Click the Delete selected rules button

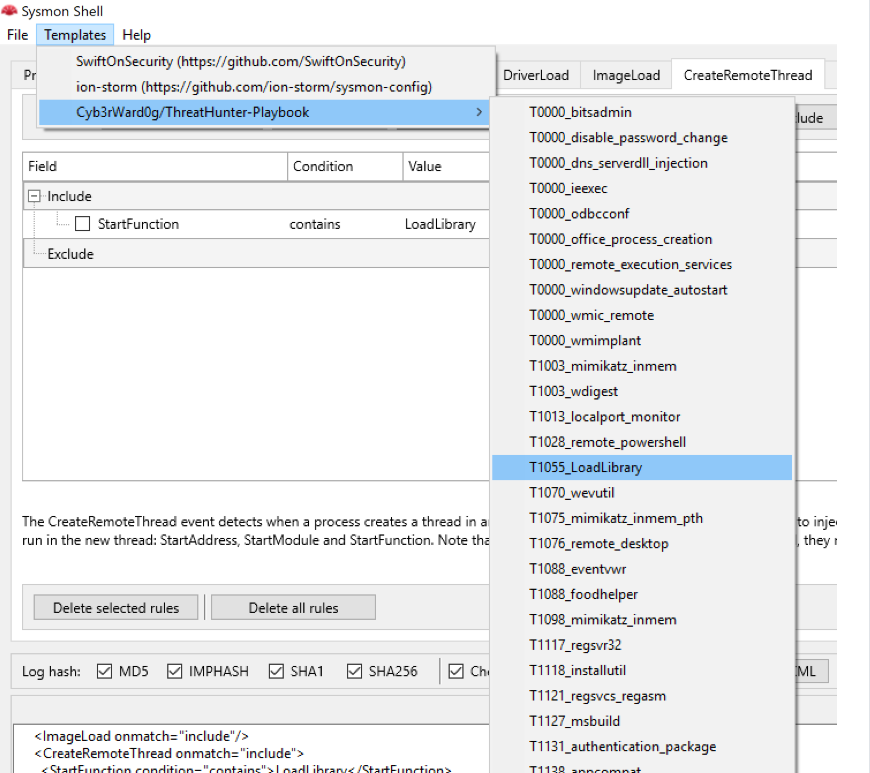pos(115,607)
